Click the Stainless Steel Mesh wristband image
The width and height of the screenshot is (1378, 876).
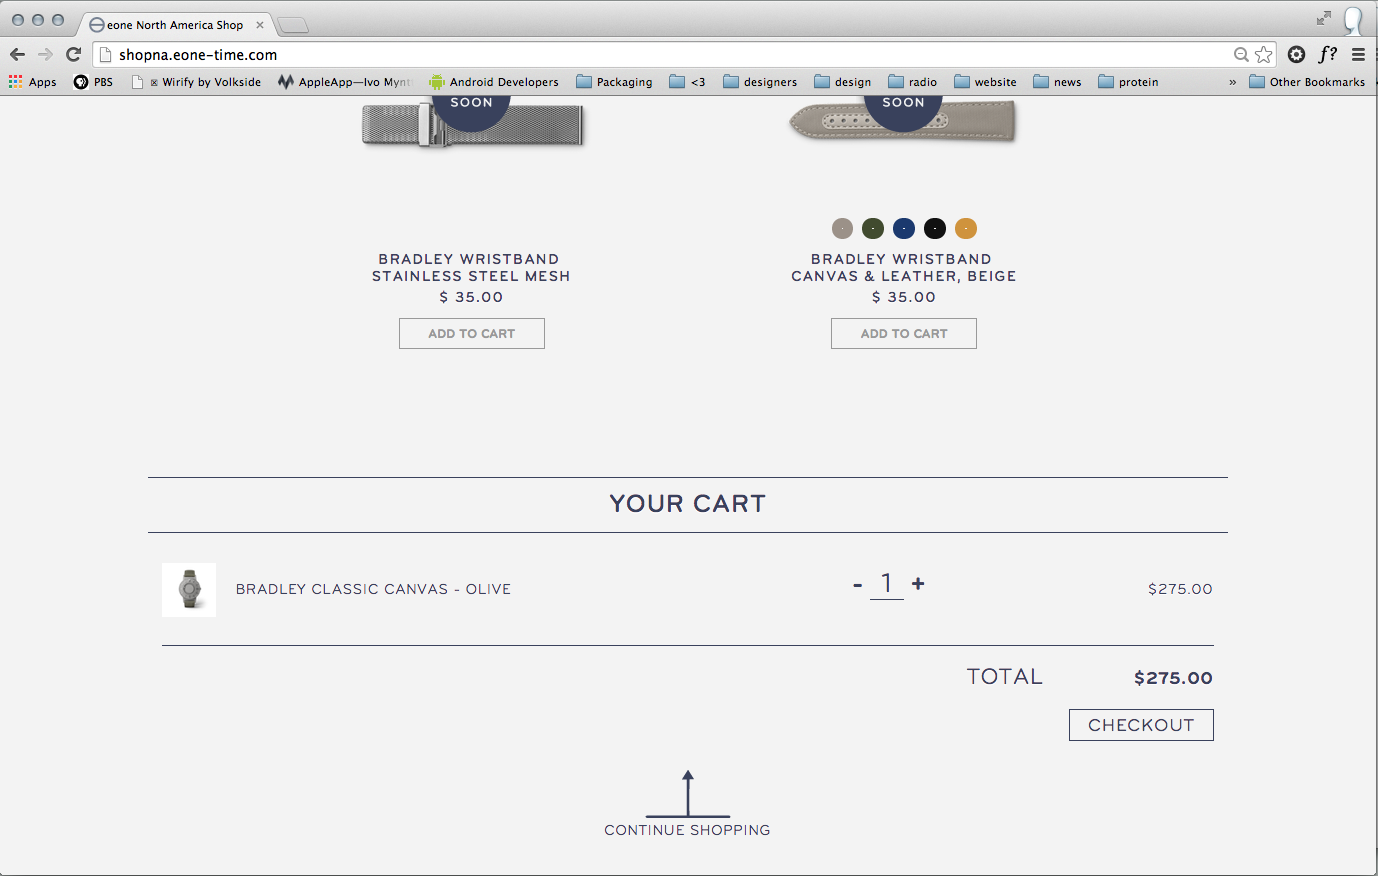tap(472, 124)
